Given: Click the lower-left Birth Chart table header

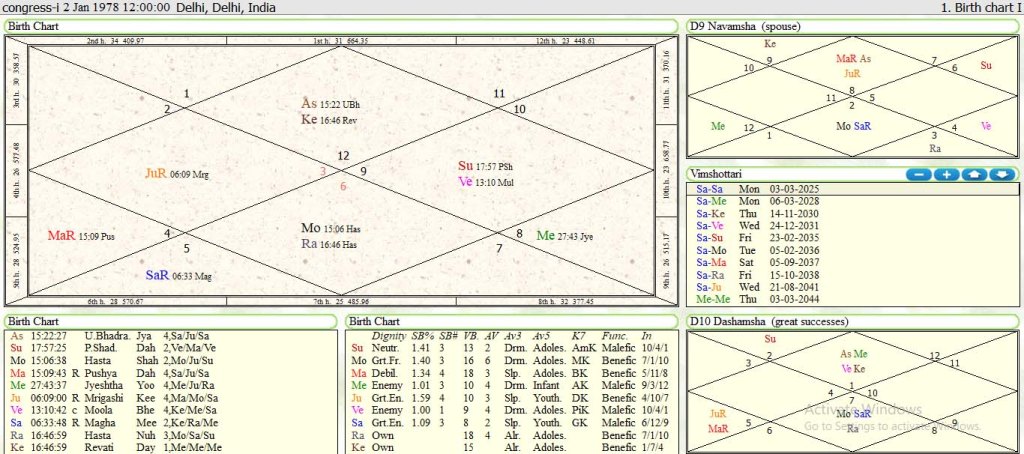Looking at the screenshot, I should pyautogui.click(x=35, y=321).
